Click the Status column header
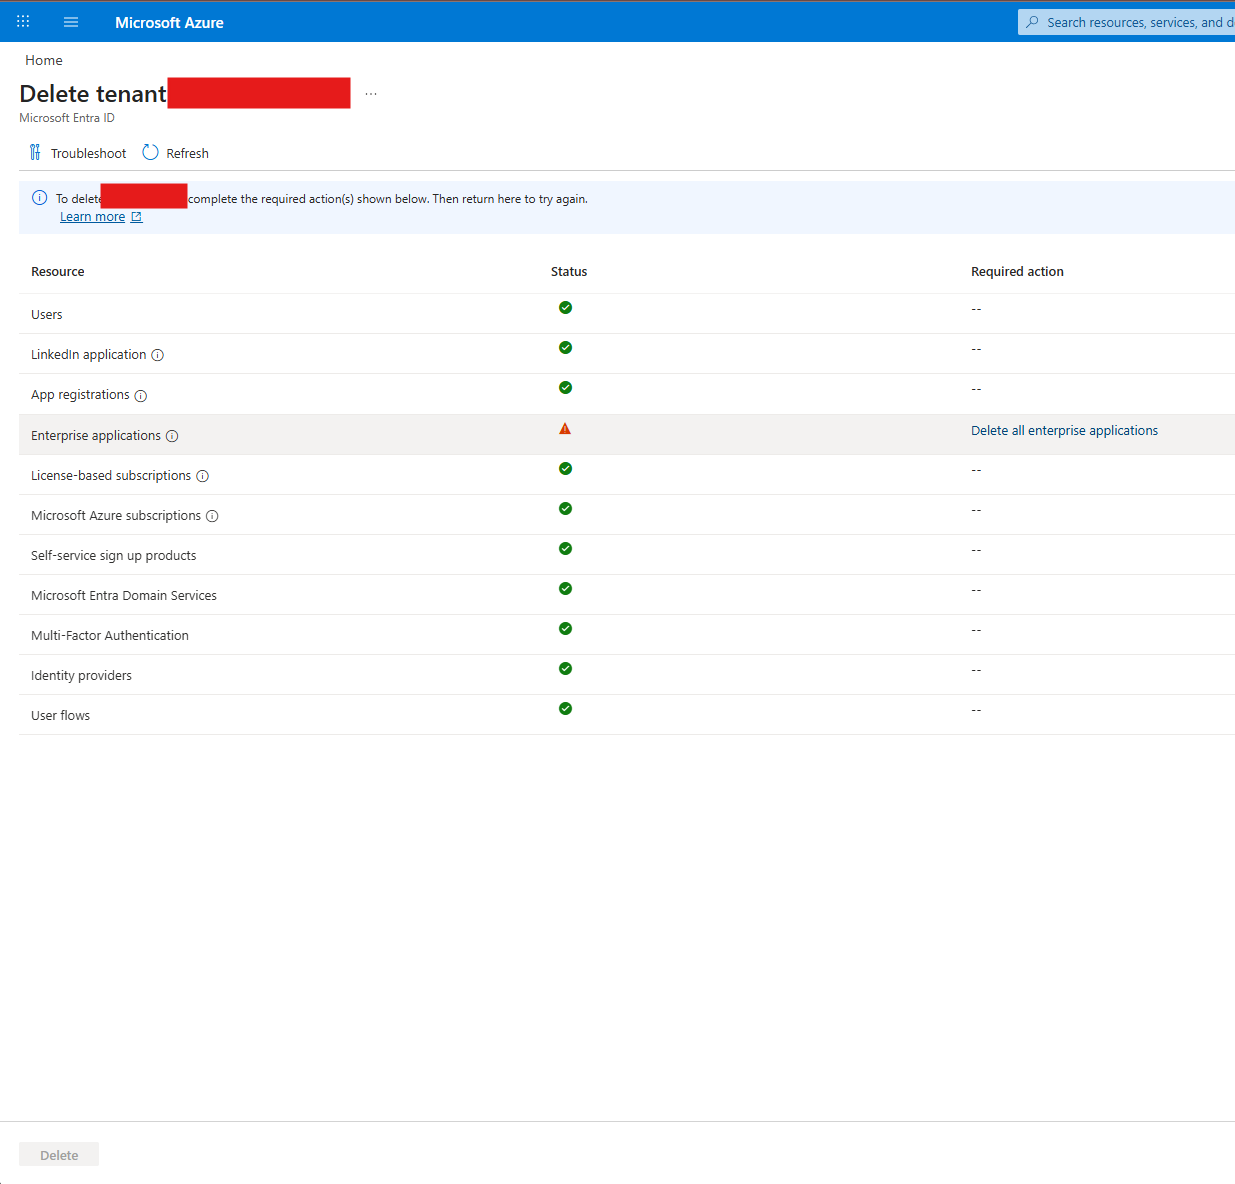Image resolution: width=1235 pixels, height=1184 pixels. (x=569, y=272)
